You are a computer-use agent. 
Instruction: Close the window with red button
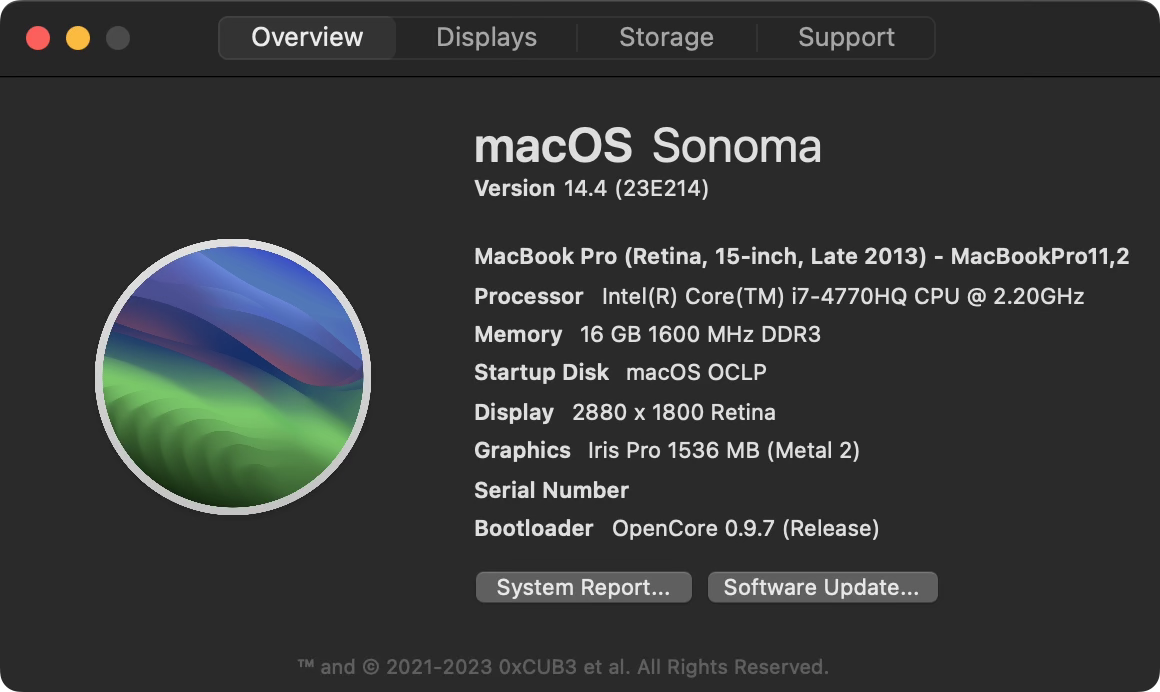click(x=38, y=39)
